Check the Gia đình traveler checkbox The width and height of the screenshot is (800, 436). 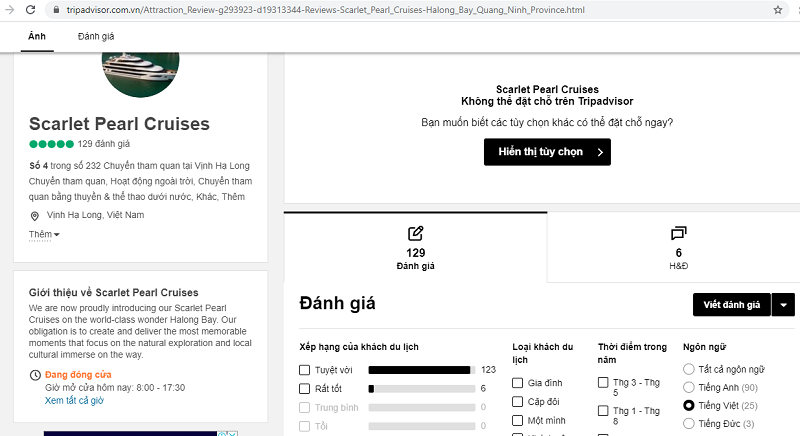517,383
